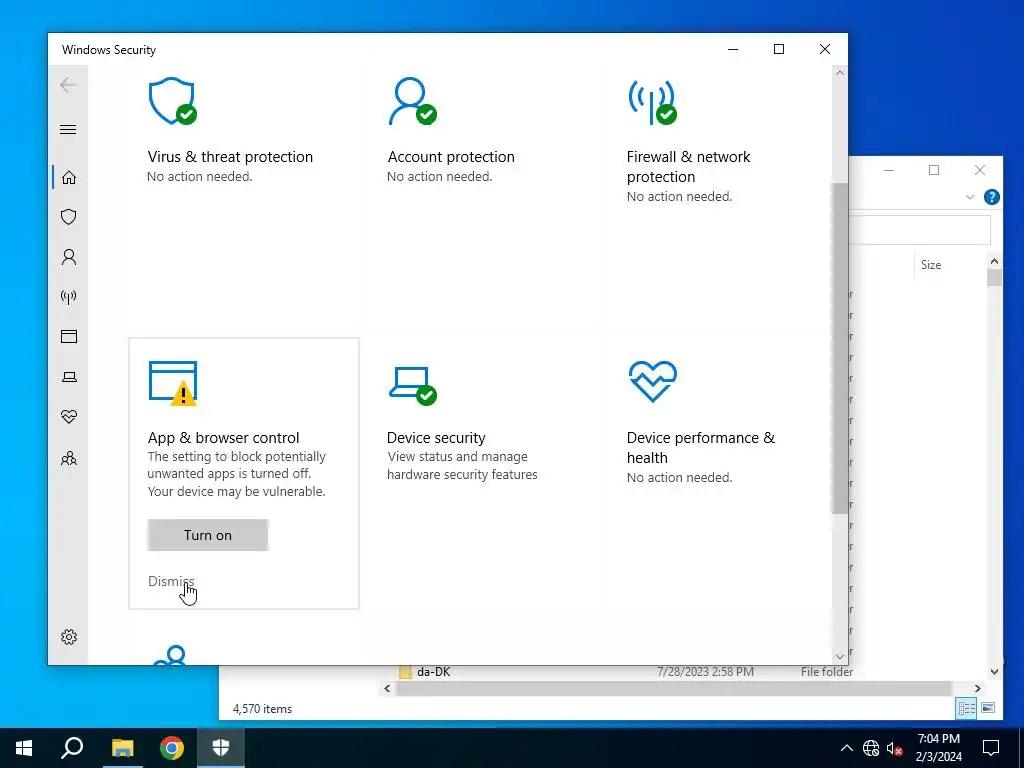Select the sidebar App & browser control icon
This screenshot has width=1024, height=768.
click(69, 336)
